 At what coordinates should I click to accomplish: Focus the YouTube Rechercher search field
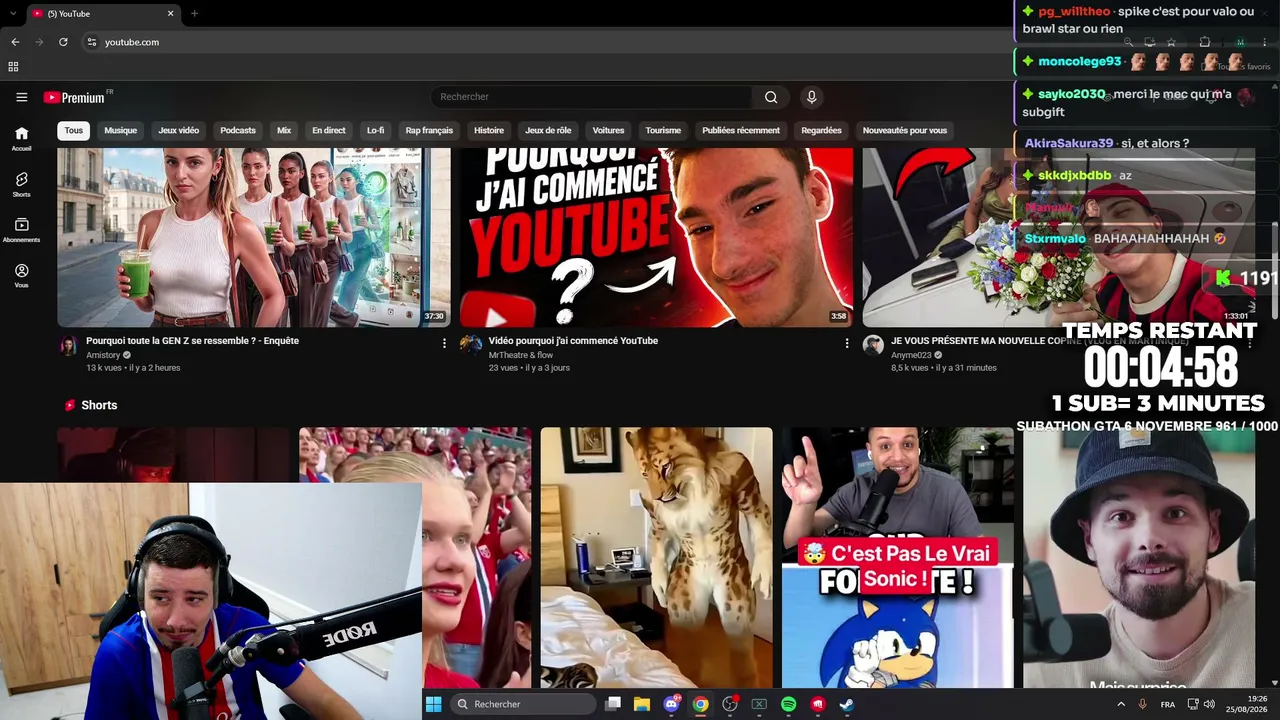tap(591, 97)
